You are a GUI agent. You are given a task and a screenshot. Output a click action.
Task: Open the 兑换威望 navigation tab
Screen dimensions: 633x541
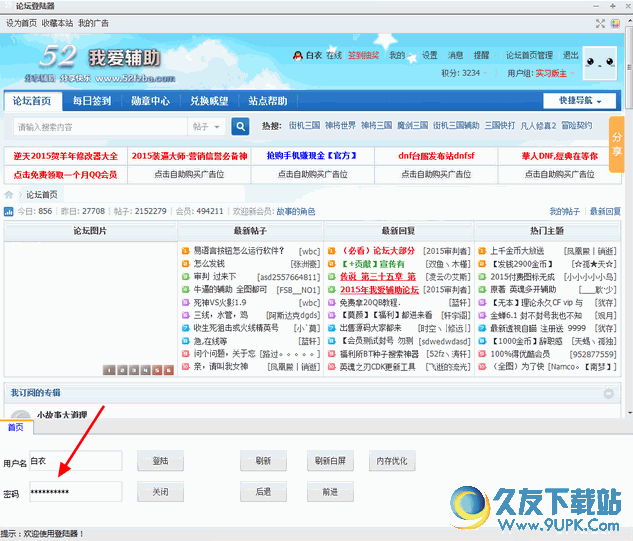pos(210,101)
